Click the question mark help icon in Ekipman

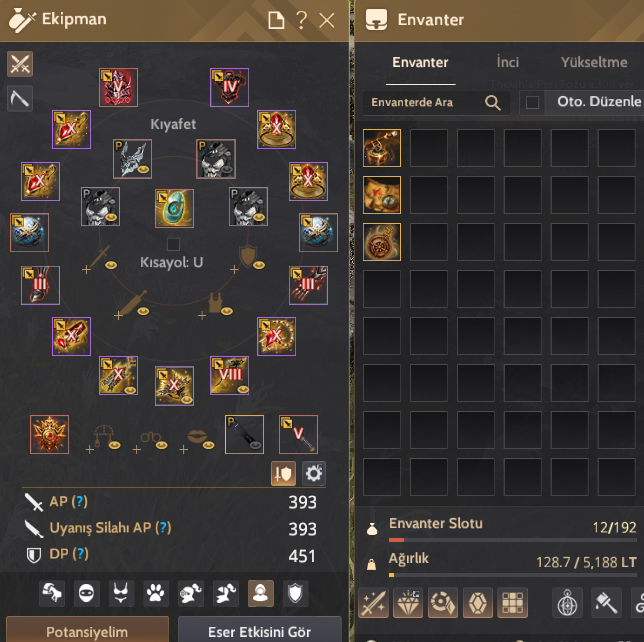tap(301, 20)
